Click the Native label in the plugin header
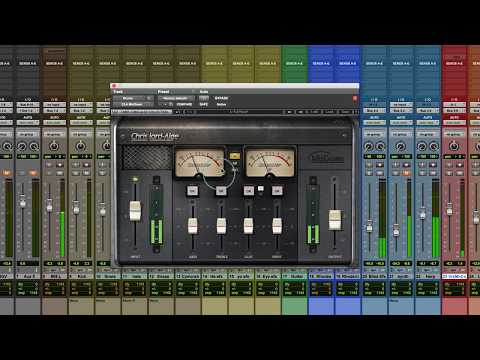The image size is (480, 360). pyautogui.click(x=221, y=104)
